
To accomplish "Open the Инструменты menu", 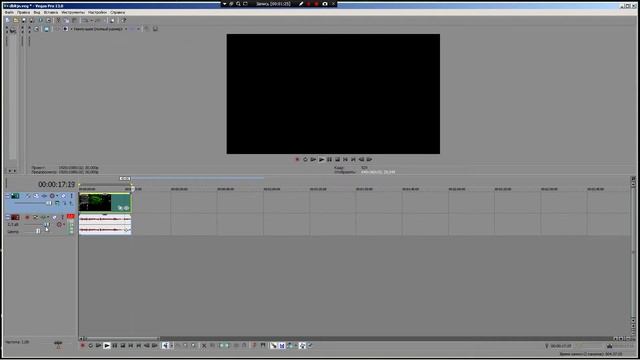I will tap(73, 13).
